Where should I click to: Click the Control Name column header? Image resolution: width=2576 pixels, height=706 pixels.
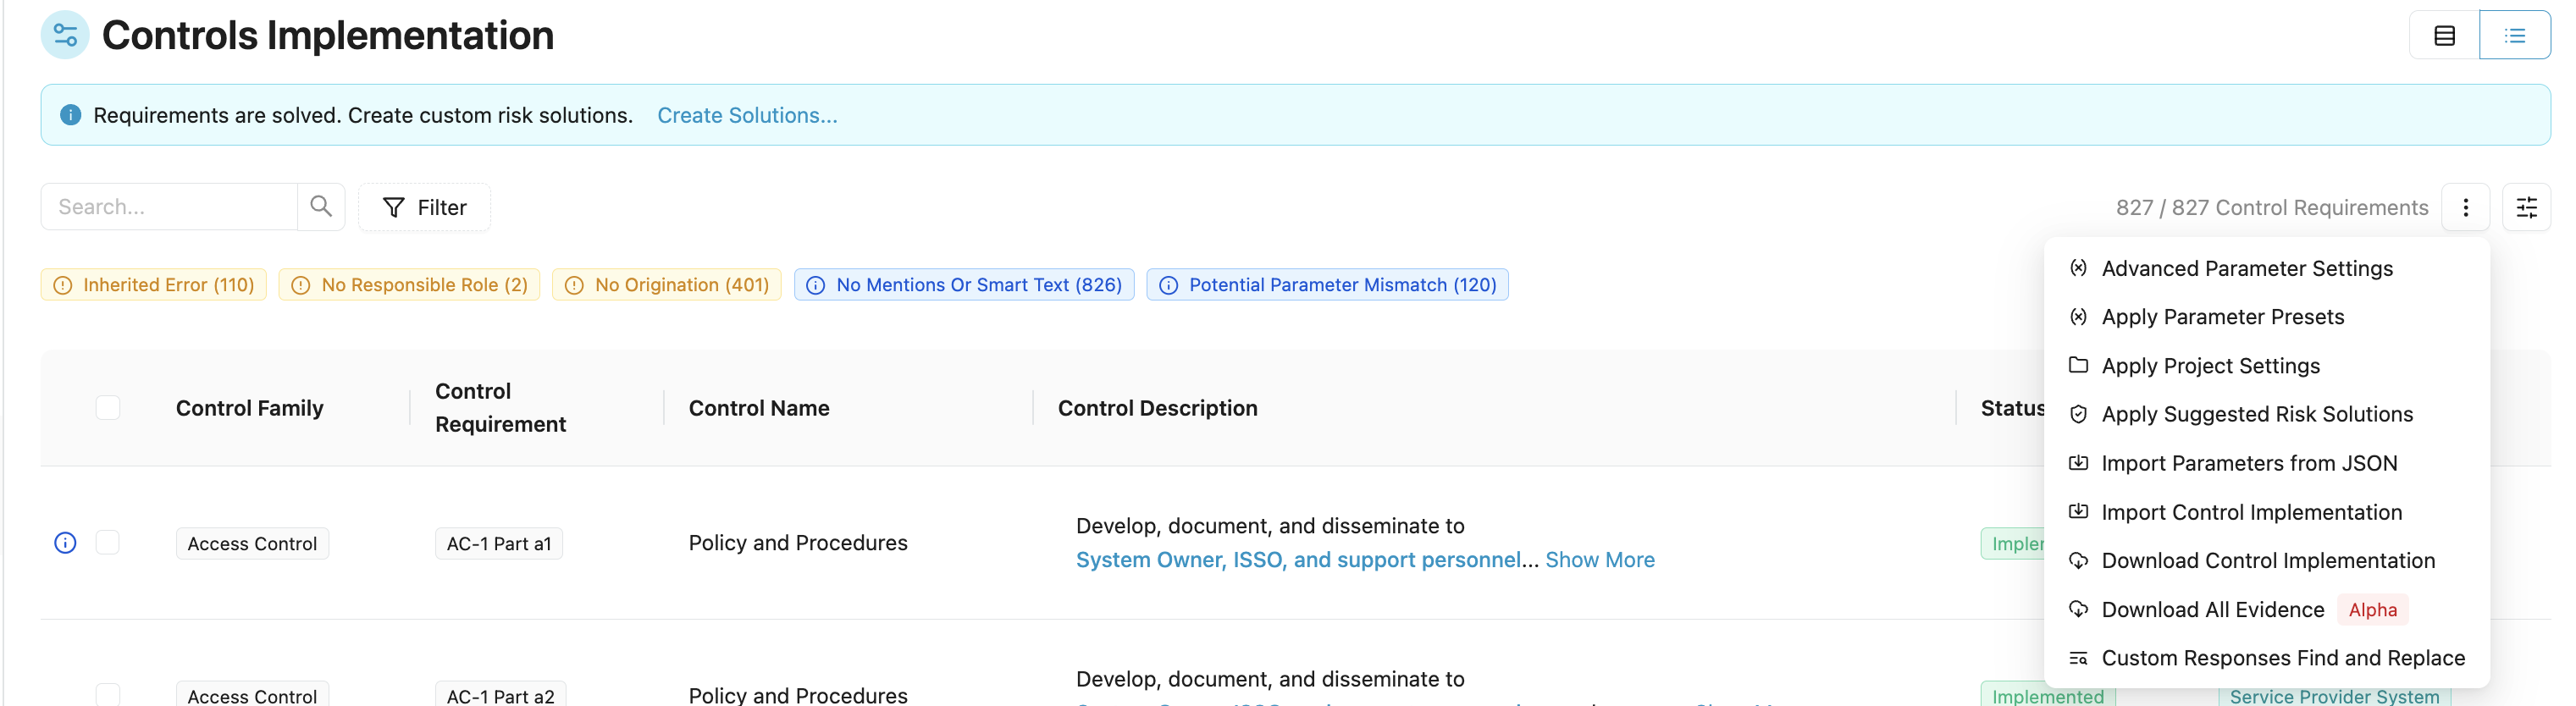[x=759, y=408]
